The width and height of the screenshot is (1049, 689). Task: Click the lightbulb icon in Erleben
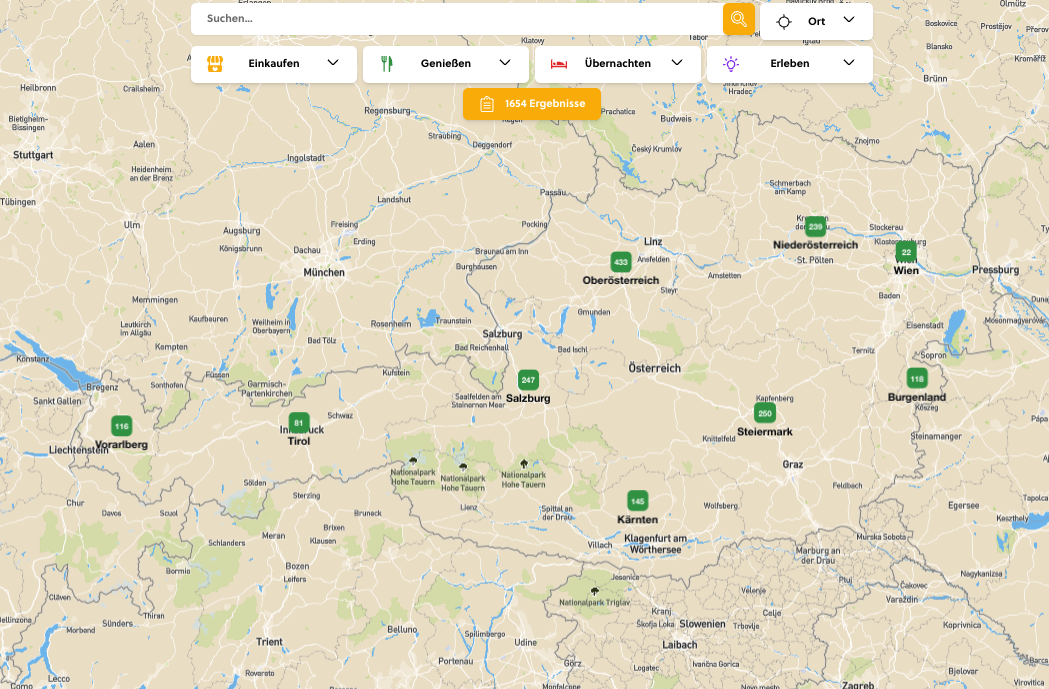(x=731, y=64)
